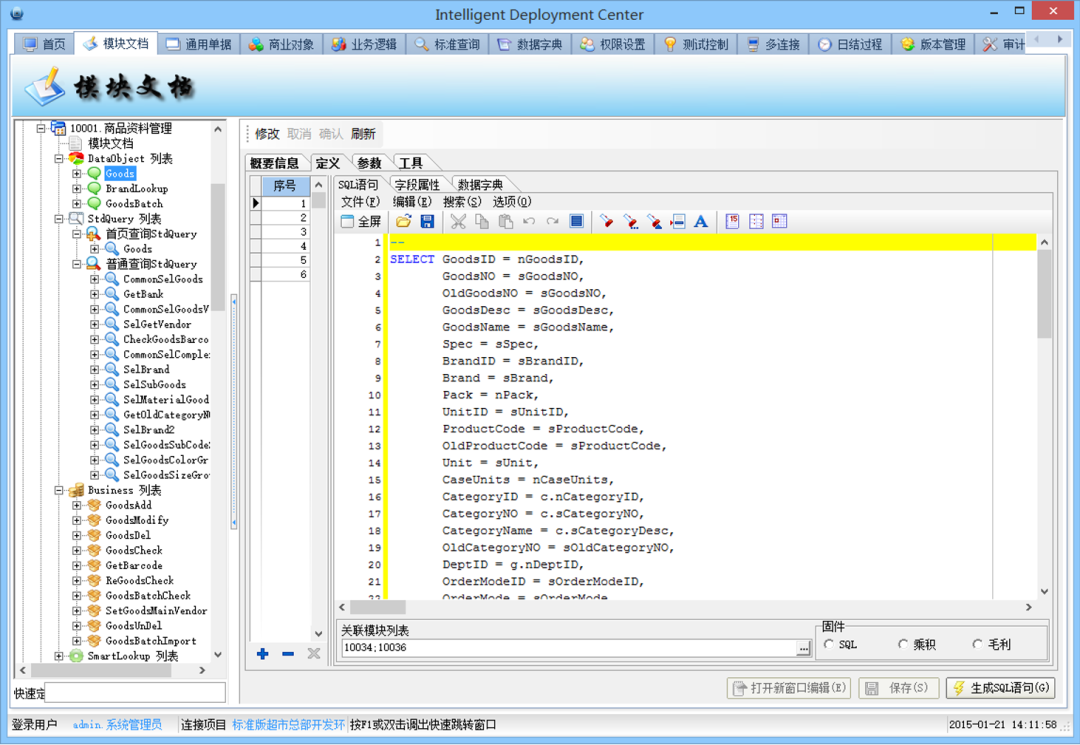Click the last grid icon in the editor toolbar
Viewport: 1080px width, 745px height.
tap(779, 221)
